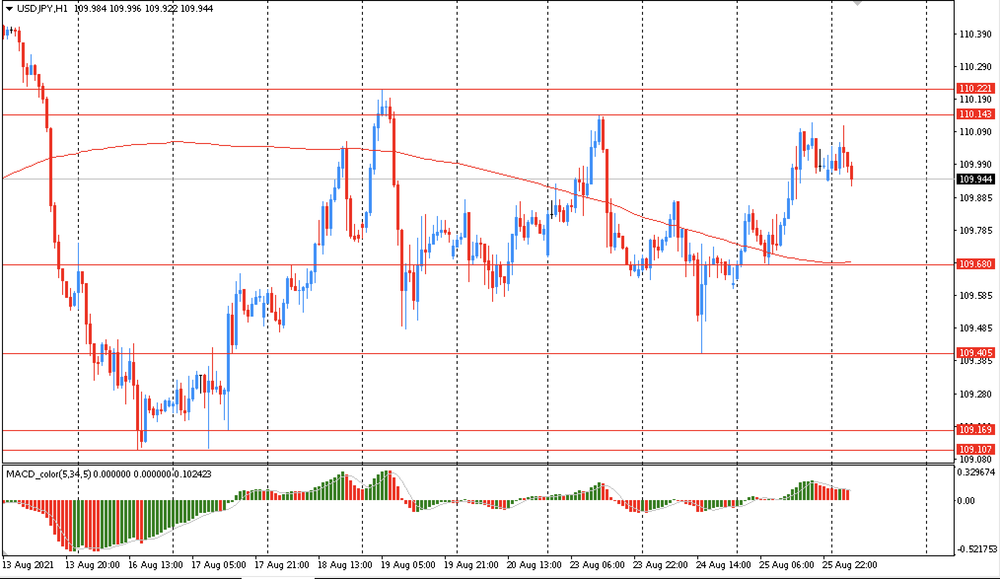Image resolution: width=1000 pixels, height=579 pixels.
Task: Select the MACD_color(5,34,5) indicator label
Action: click(48, 474)
